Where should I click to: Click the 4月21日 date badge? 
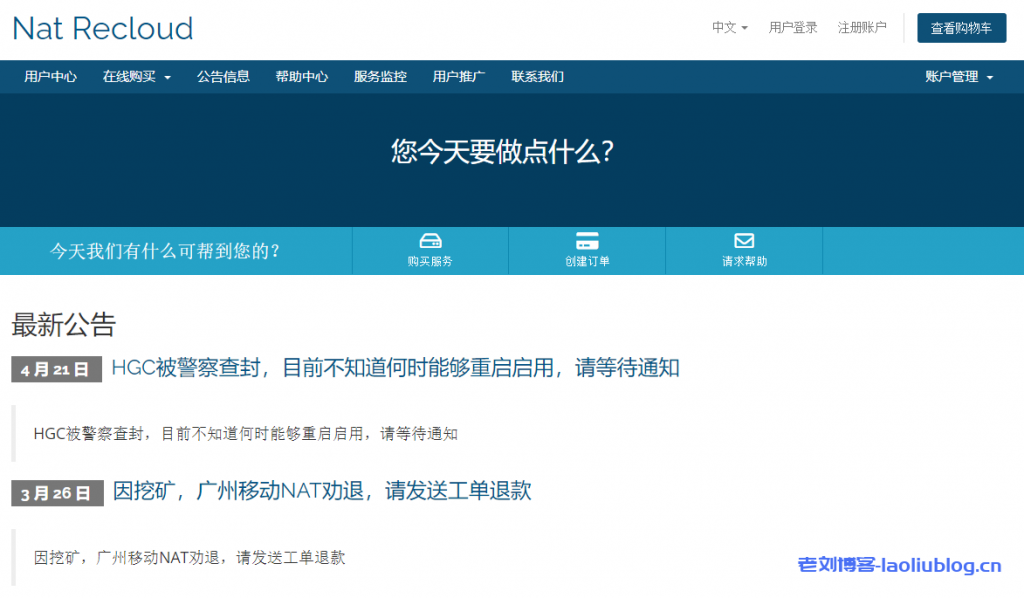[x=56, y=369]
